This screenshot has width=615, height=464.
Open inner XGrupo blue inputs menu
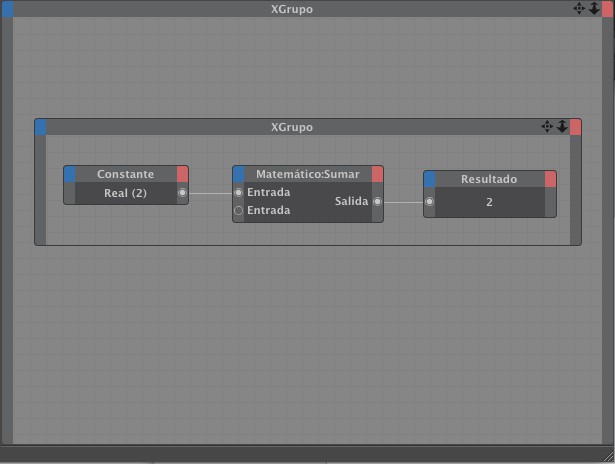(40, 127)
